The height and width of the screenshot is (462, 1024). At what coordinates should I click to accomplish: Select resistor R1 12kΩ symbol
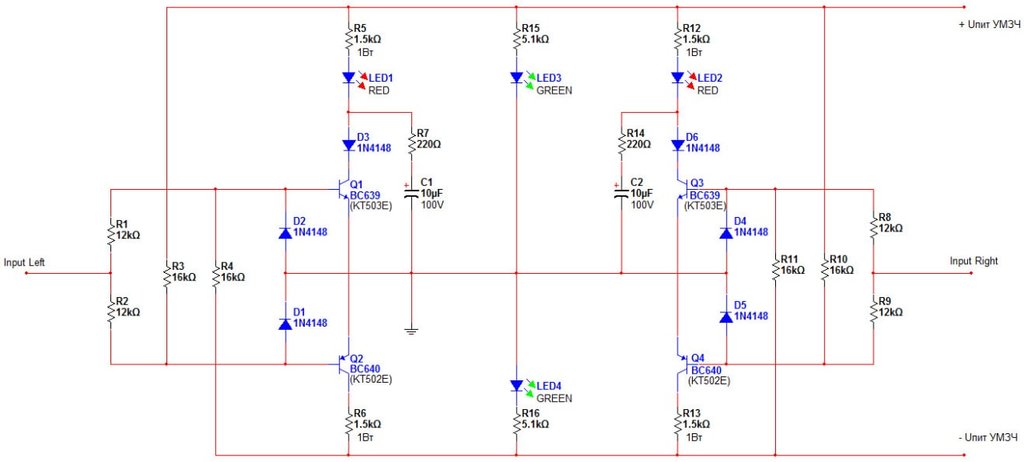(110, 234)
